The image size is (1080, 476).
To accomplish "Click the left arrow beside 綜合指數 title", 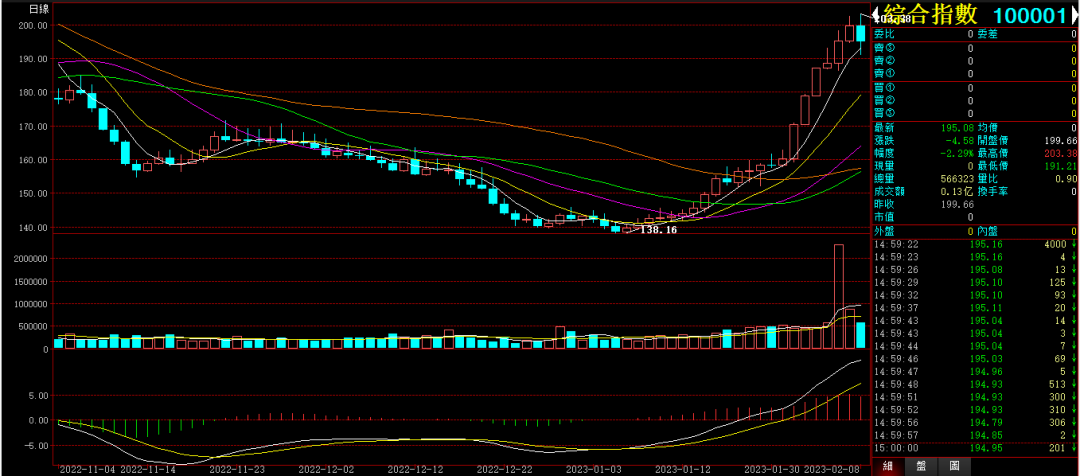I will point(877,14).
